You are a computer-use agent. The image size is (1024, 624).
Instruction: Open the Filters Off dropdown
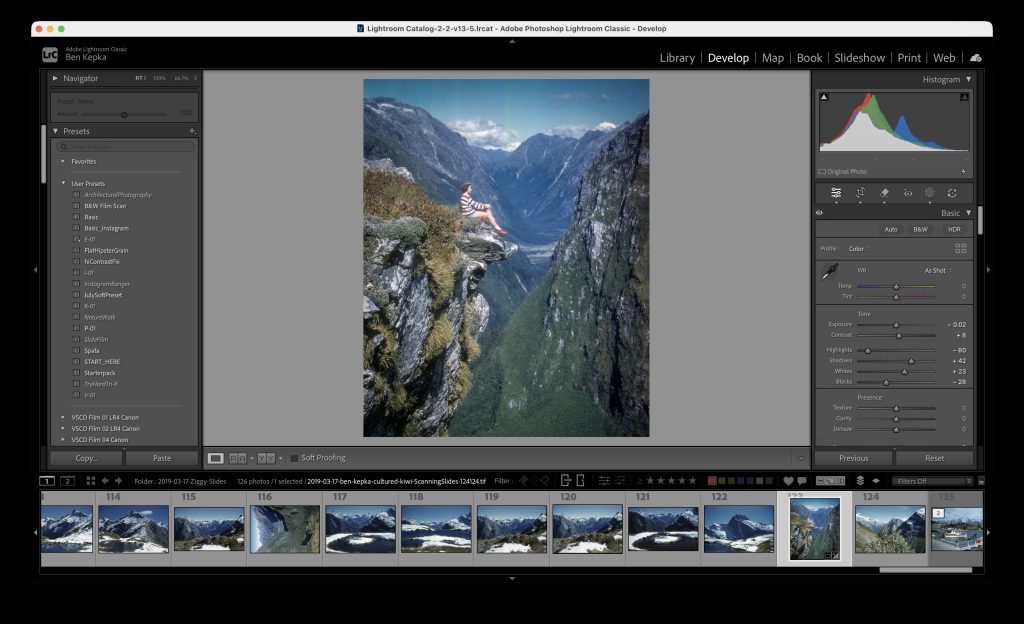coord(933,481)
